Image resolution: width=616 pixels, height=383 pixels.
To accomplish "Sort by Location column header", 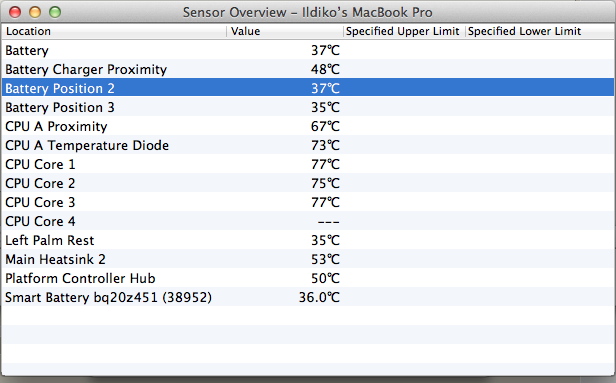I will click(x=114, y=31).
